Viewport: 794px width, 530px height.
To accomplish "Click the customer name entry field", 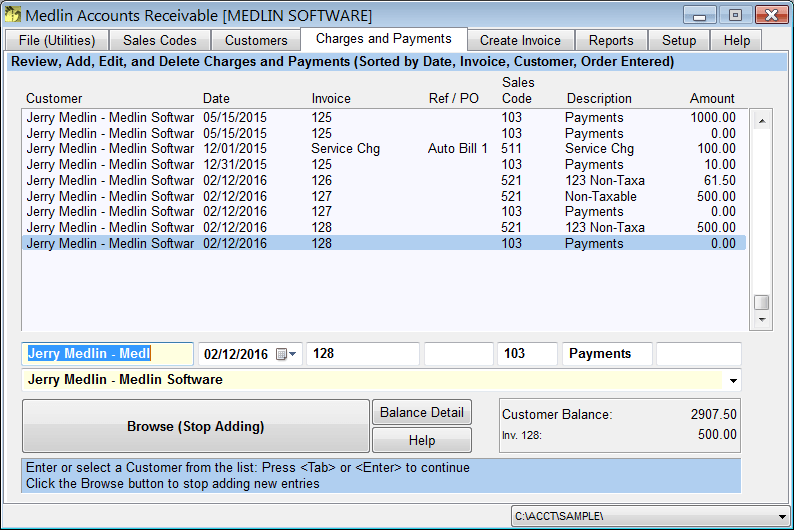I will click(x=107, y=354).
